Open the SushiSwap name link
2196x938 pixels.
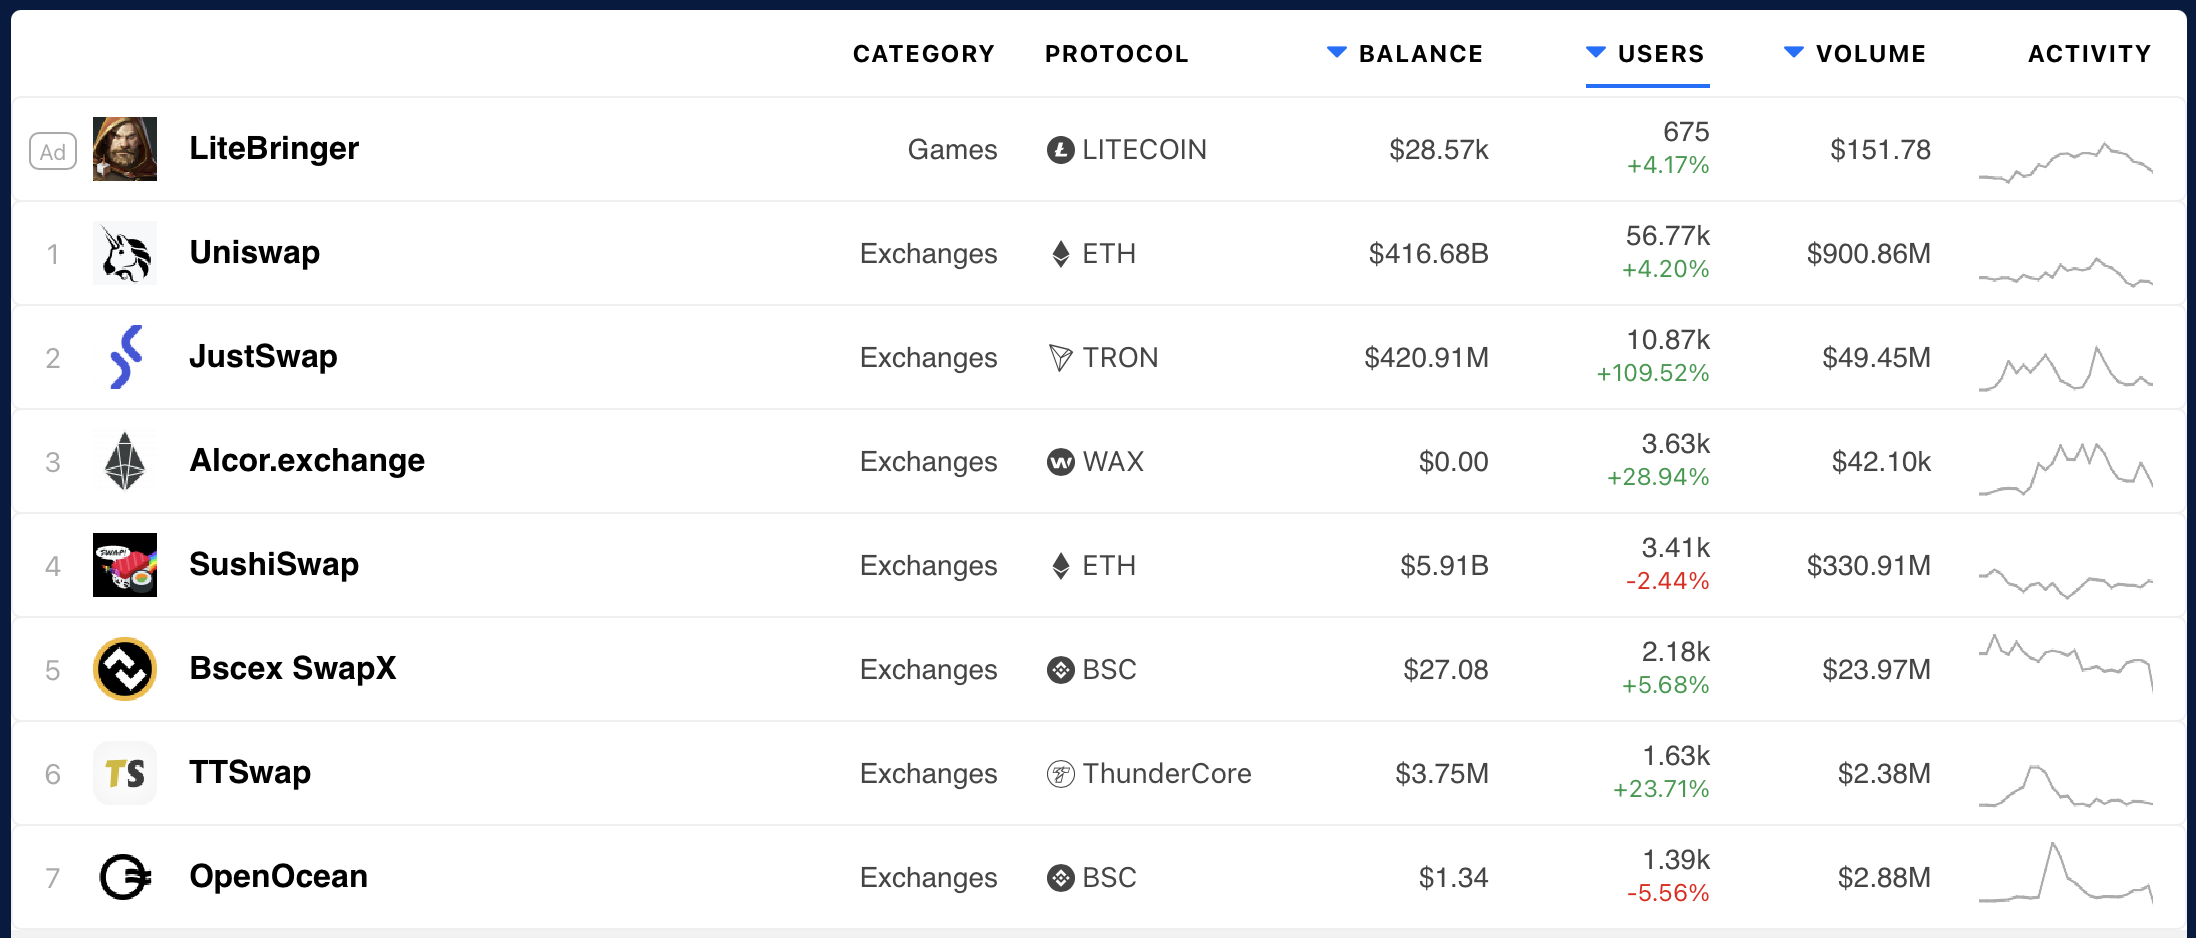pyautogui.click(x=274, y=564)
